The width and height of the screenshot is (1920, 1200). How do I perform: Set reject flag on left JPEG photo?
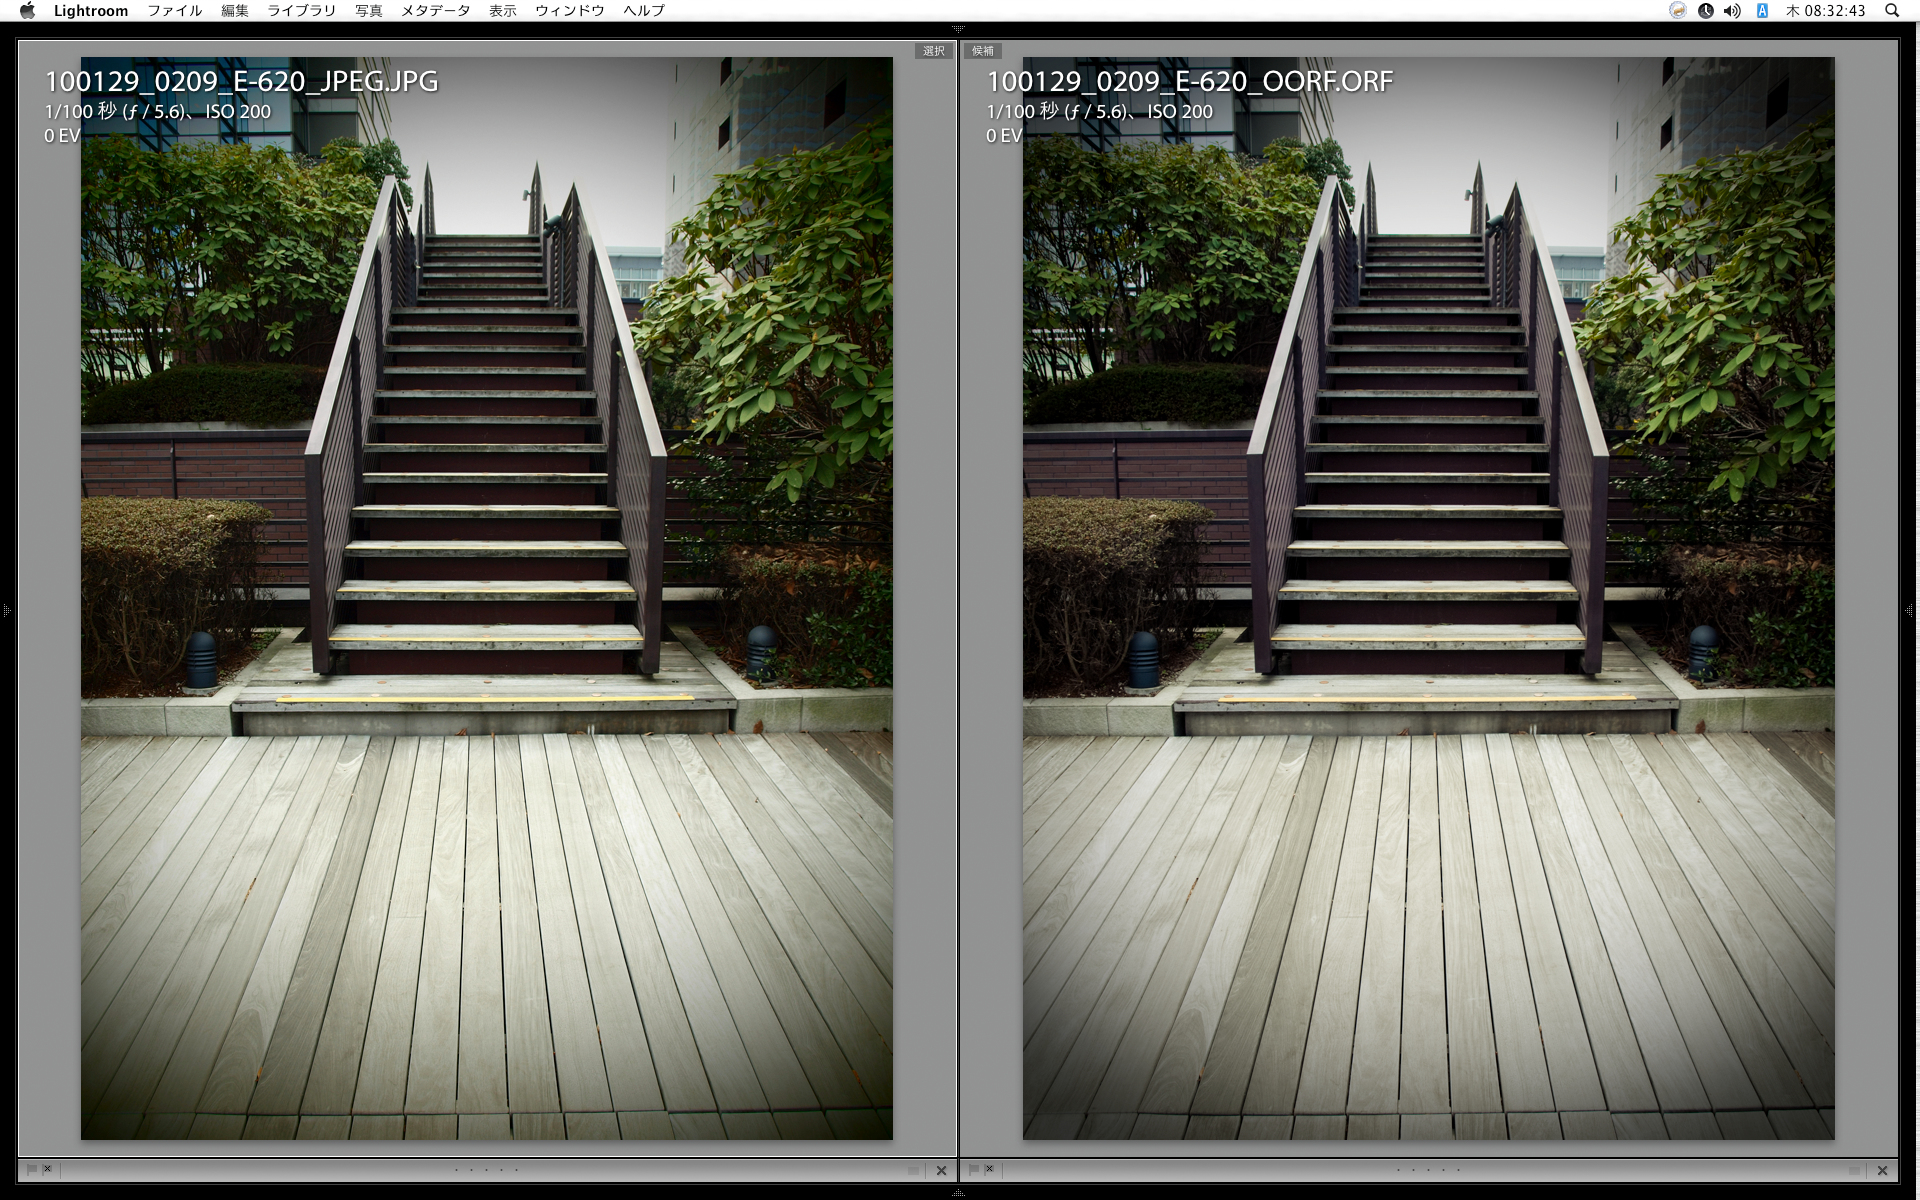47,1169
